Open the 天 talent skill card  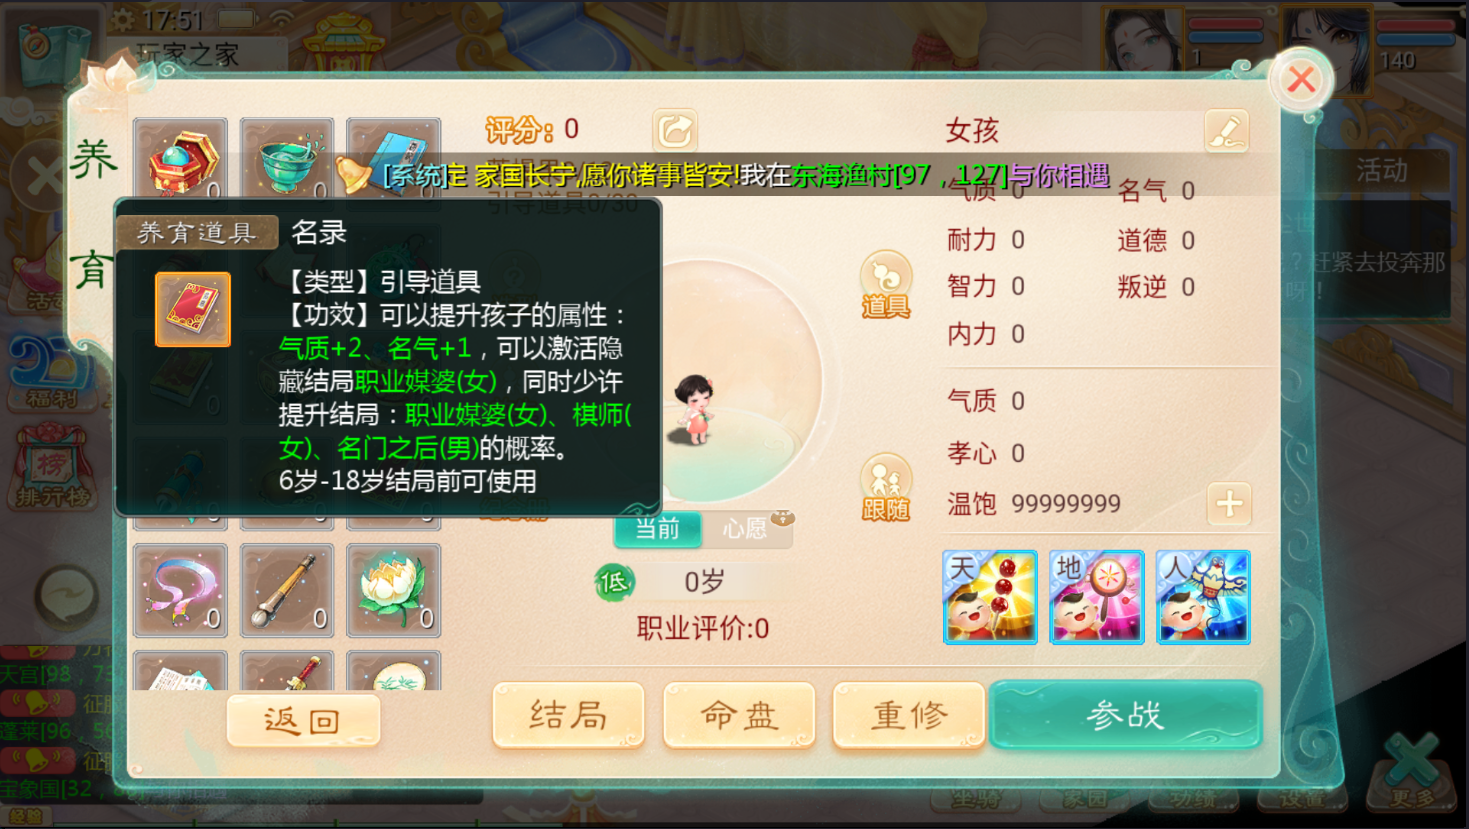tap(990, 597)
